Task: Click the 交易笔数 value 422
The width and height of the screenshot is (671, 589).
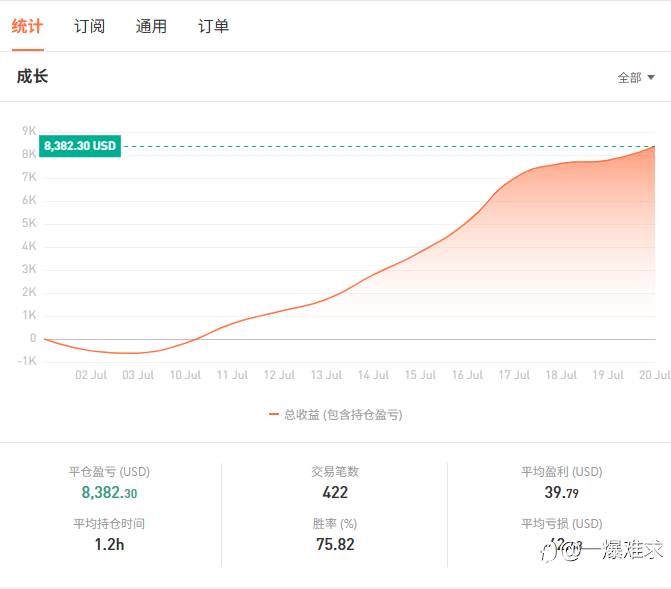Action: click(x=335, y=492)
